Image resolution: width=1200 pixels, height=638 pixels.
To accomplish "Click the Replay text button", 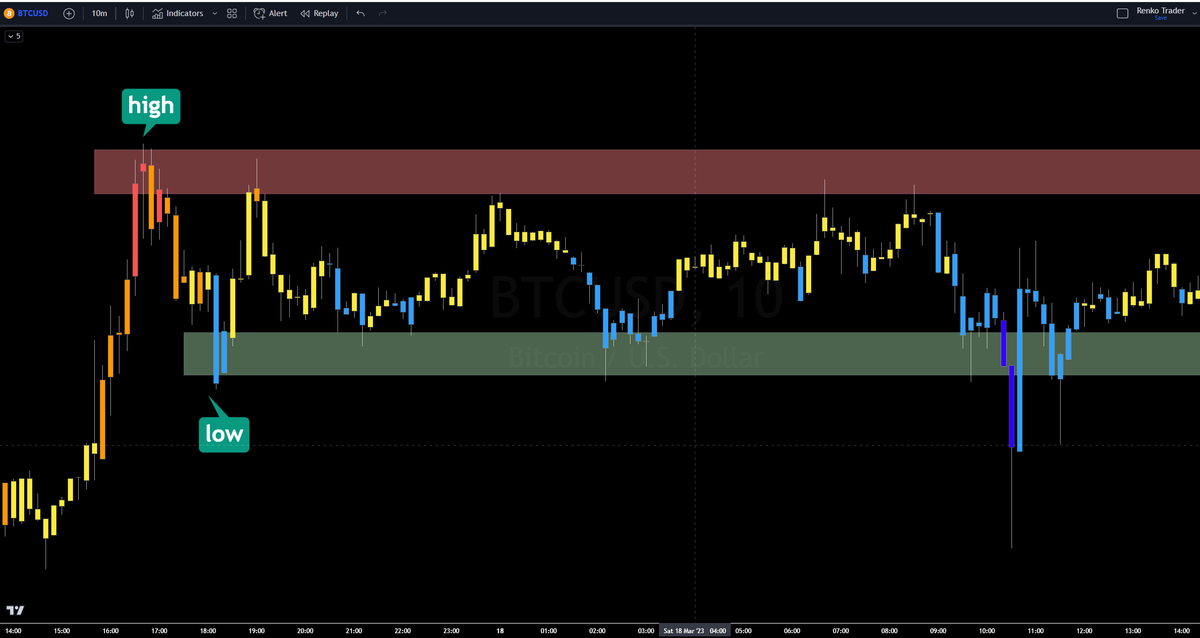I will pyautogui.click(x=325, y=13).
